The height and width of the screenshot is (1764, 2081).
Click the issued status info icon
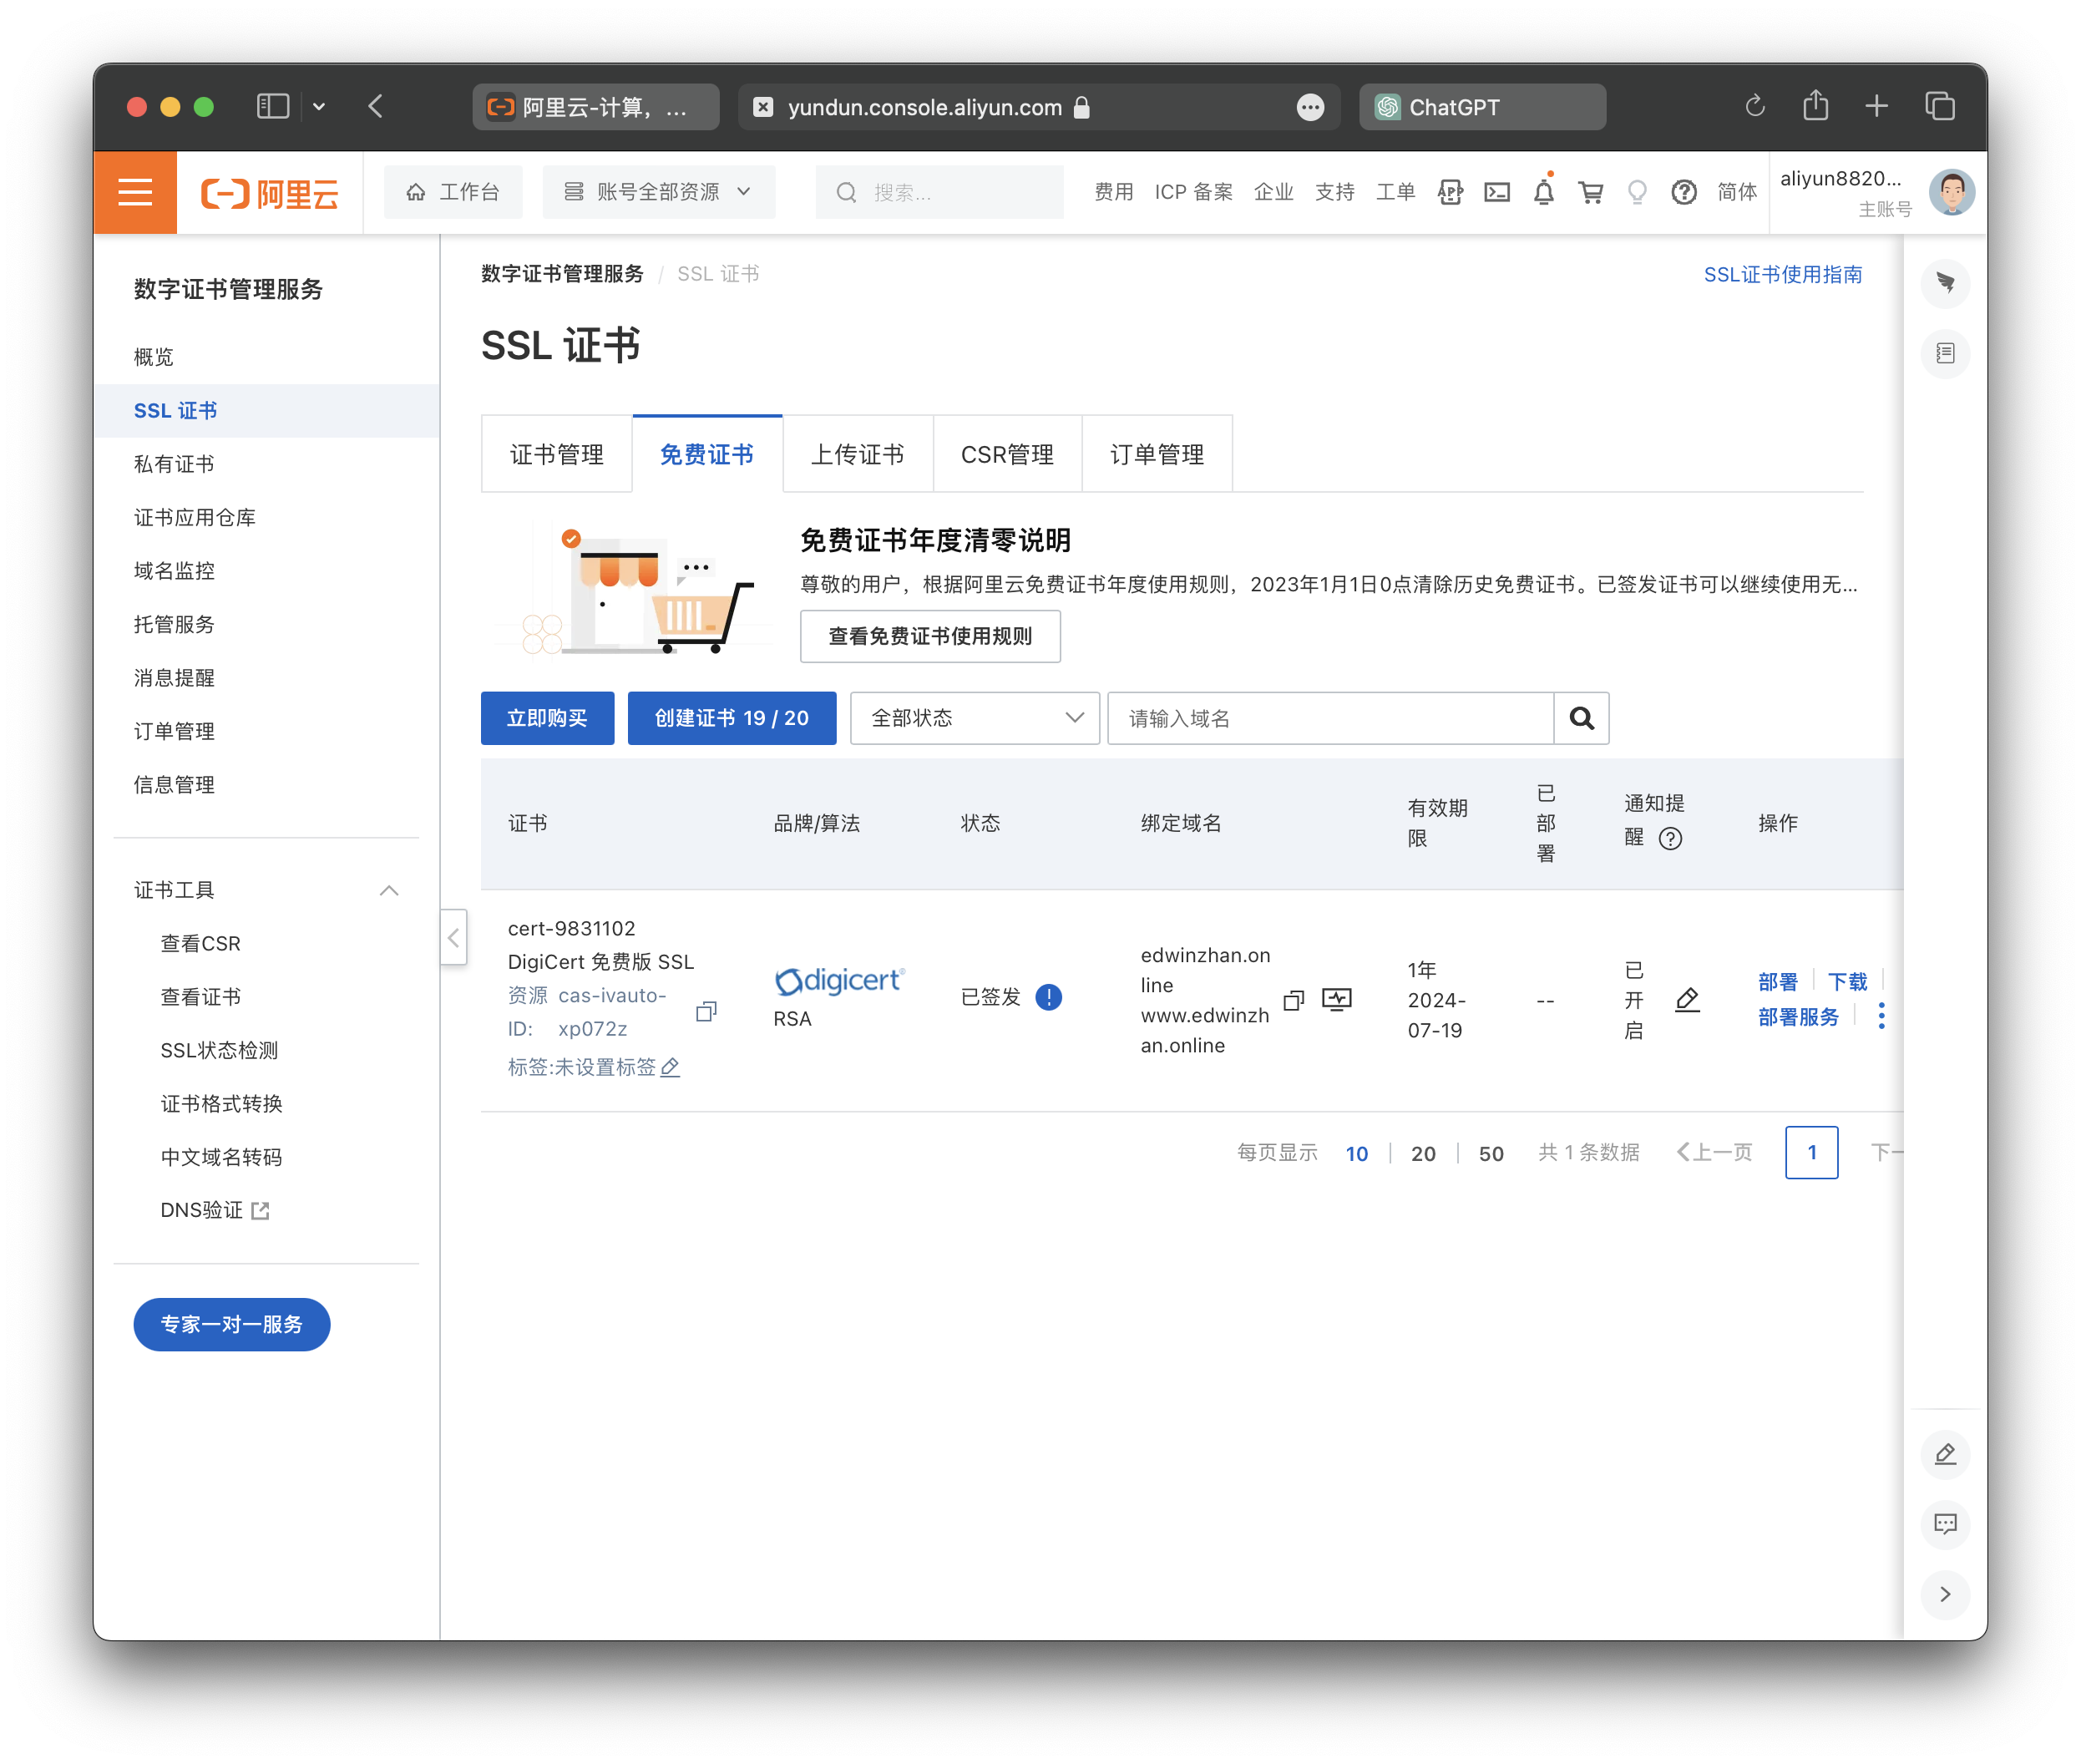pos(1048,997)
